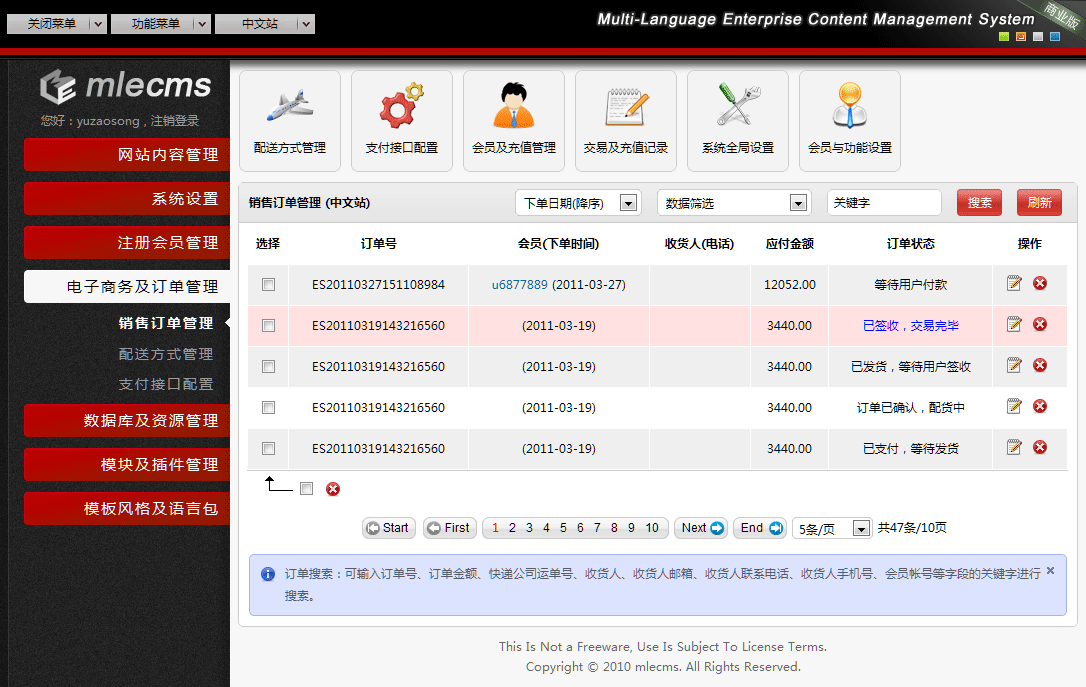
Task: Open the 交易及充值记录 notepad shortcut icon
Action: (x=625, y=121)
